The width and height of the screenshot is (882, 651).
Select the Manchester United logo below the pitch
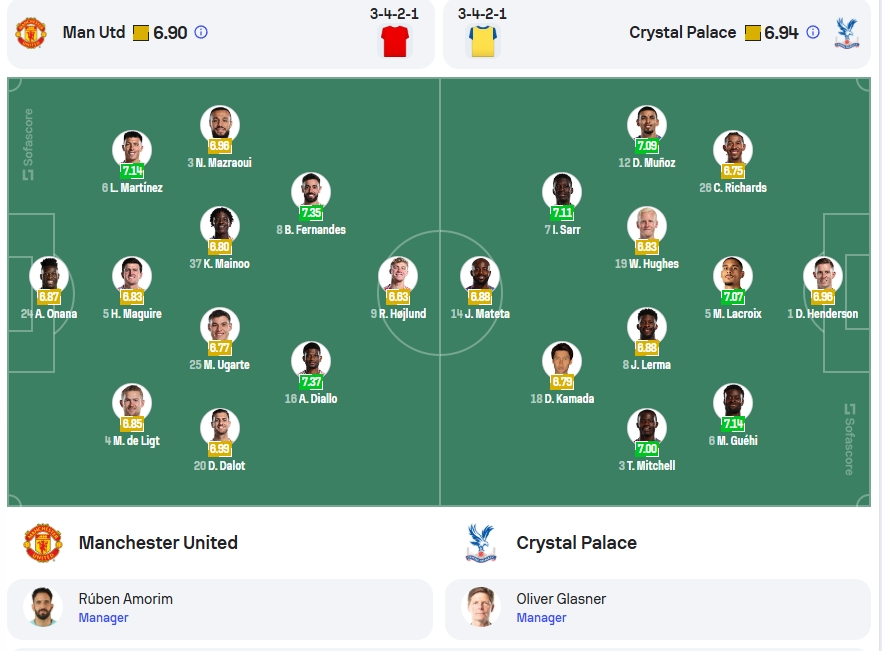(x=43, y=543)
